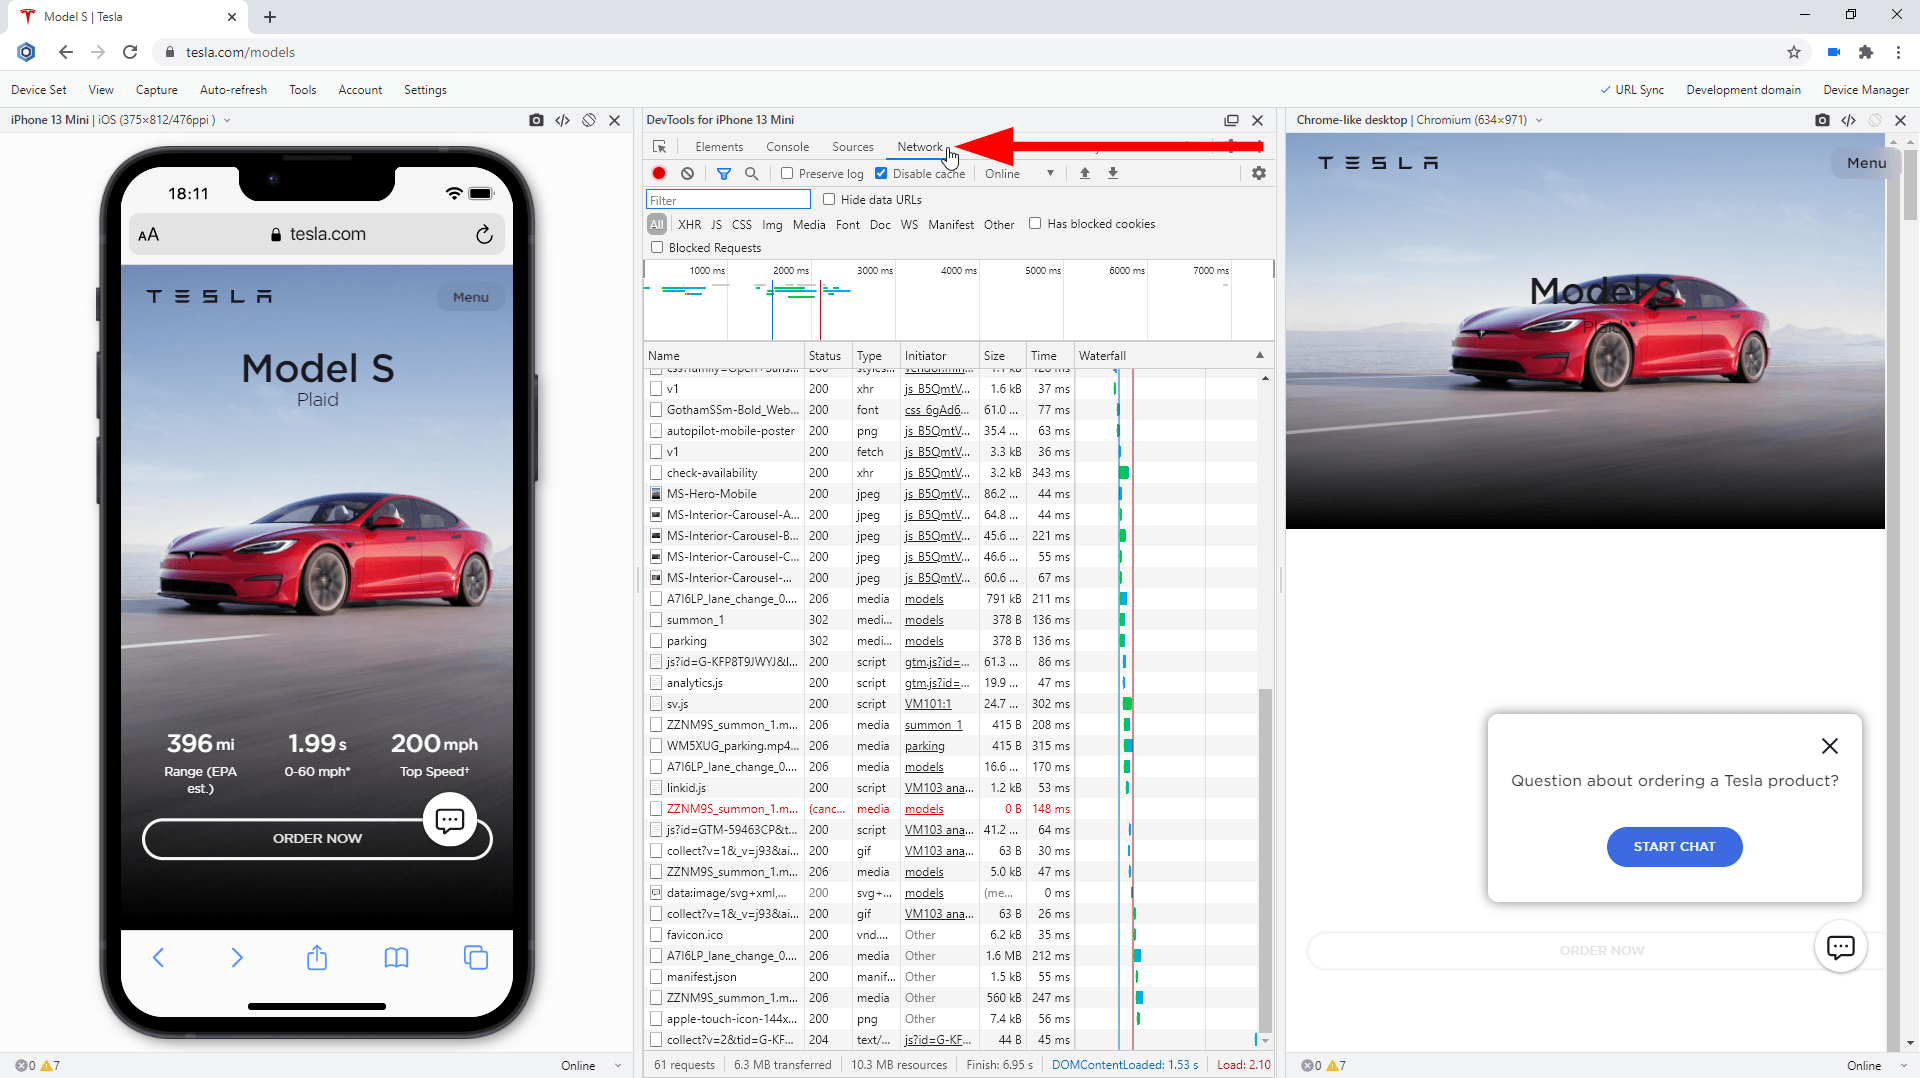
Task: Focus the network Filter input field
Action: click(x=728, y=200)
